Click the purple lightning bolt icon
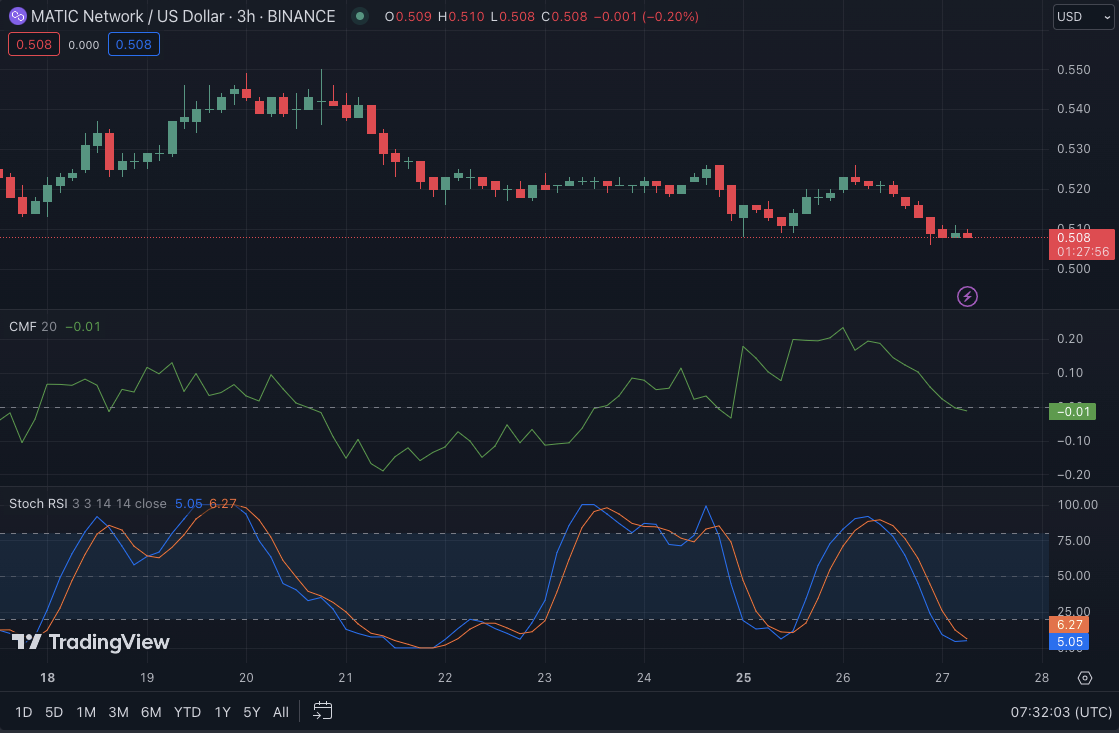This screenshot has width=1119, height=733. [x=967, y=296]
